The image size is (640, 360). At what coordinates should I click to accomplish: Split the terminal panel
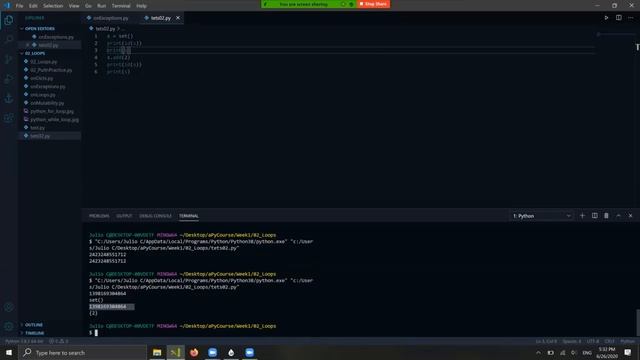tap(595, 216)
